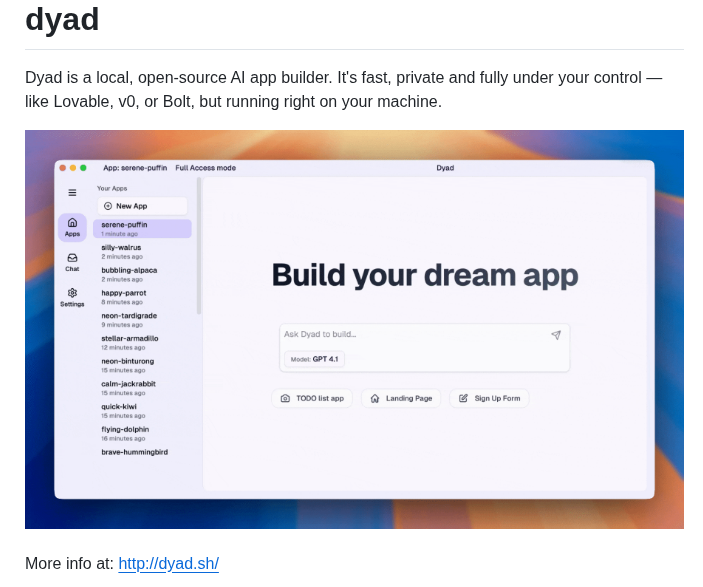Viewport: 703px width, 587px height.
Task: Click the Build your dream app heading
Action: [x=425, y=275]
